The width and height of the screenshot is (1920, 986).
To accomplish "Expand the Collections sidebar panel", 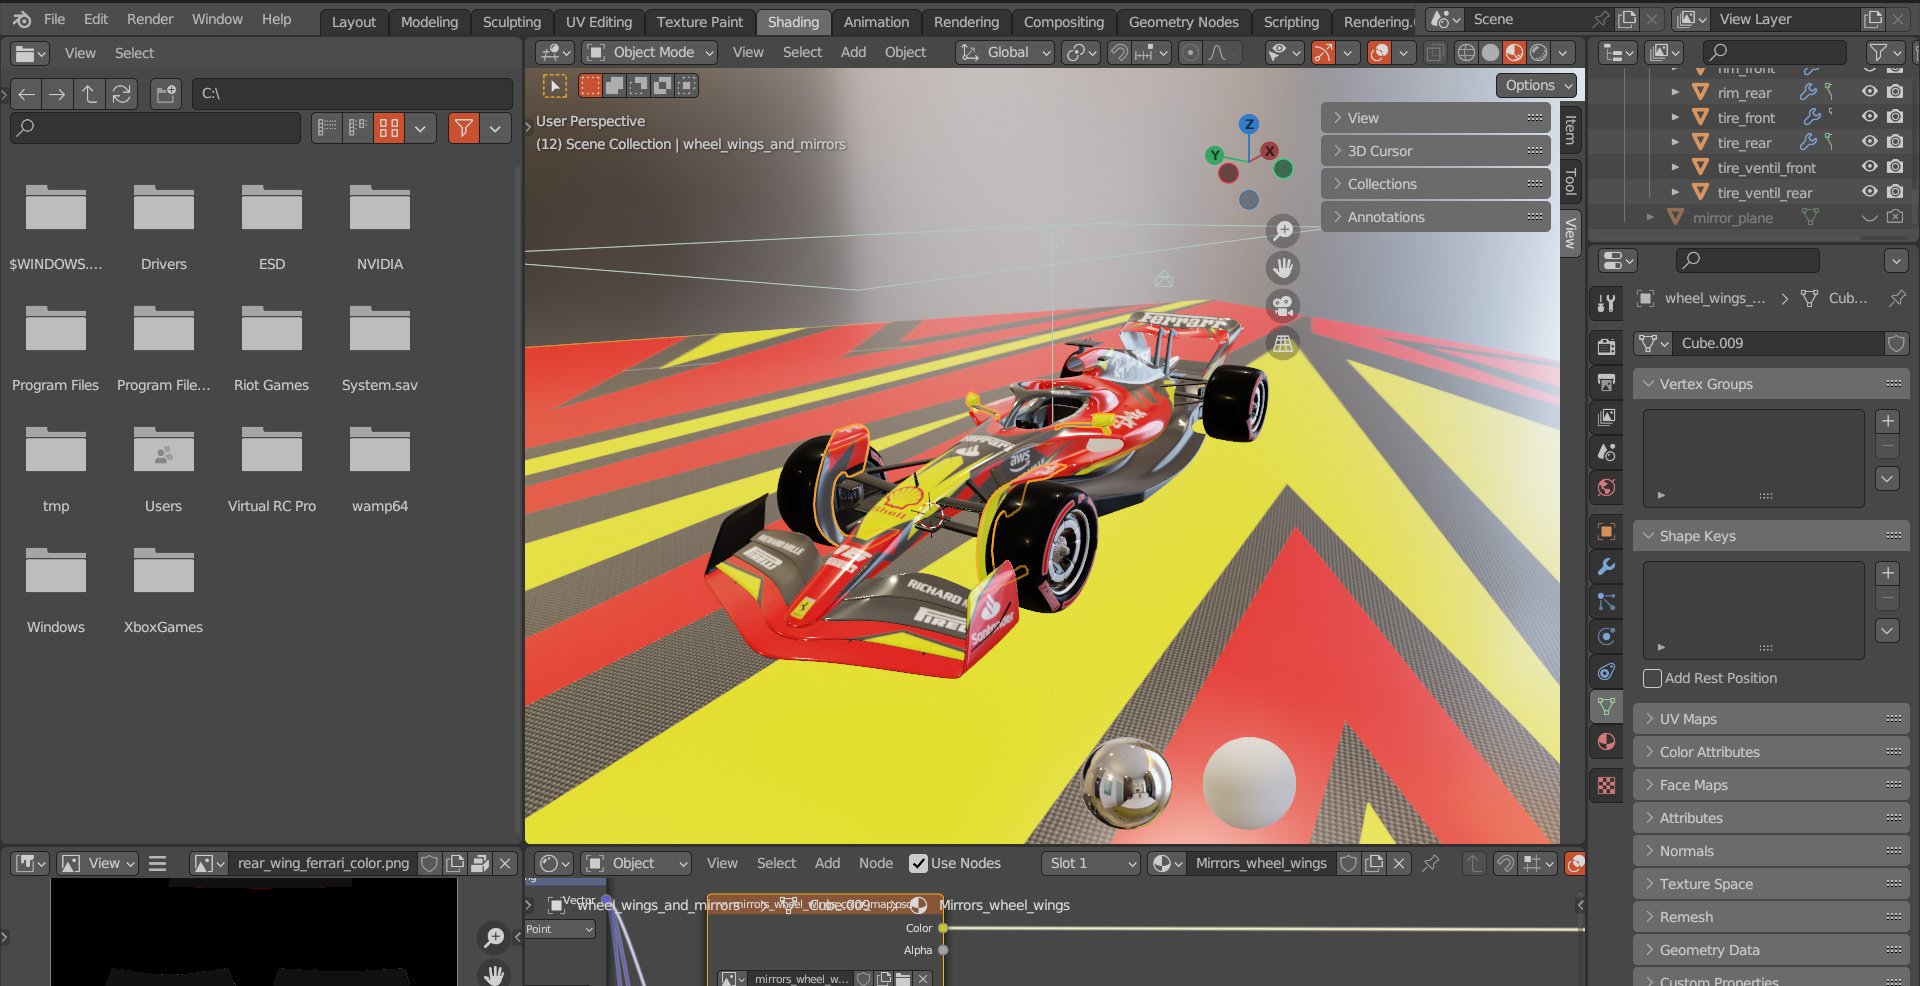I will [1435, 184].
